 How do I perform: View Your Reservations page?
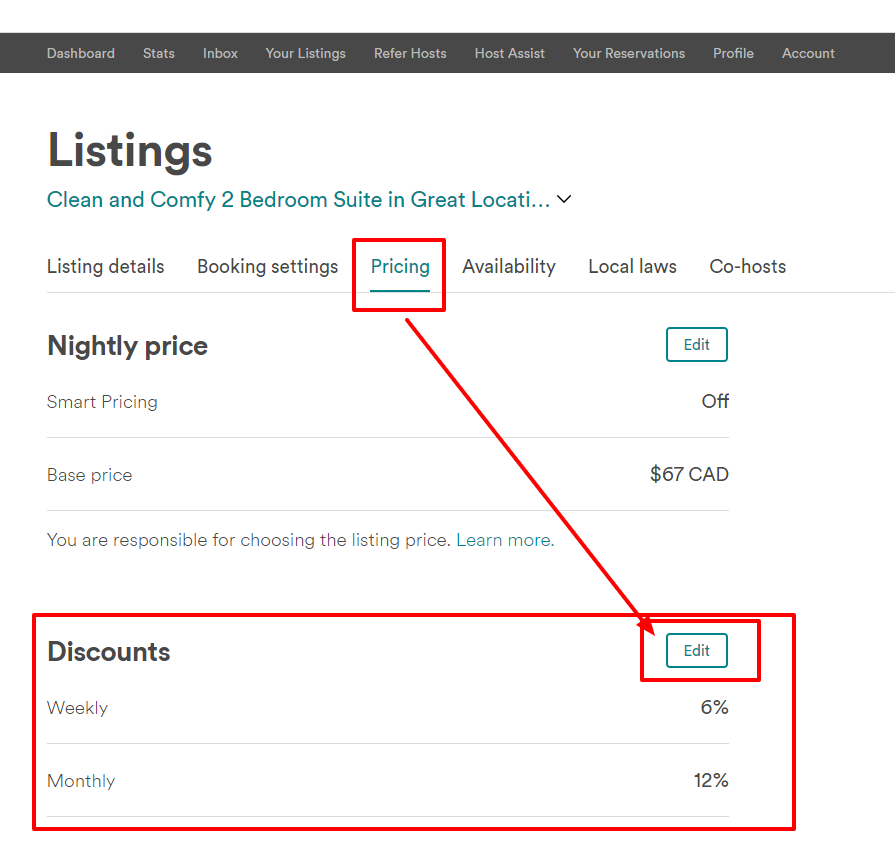click(x=628, y=53)
